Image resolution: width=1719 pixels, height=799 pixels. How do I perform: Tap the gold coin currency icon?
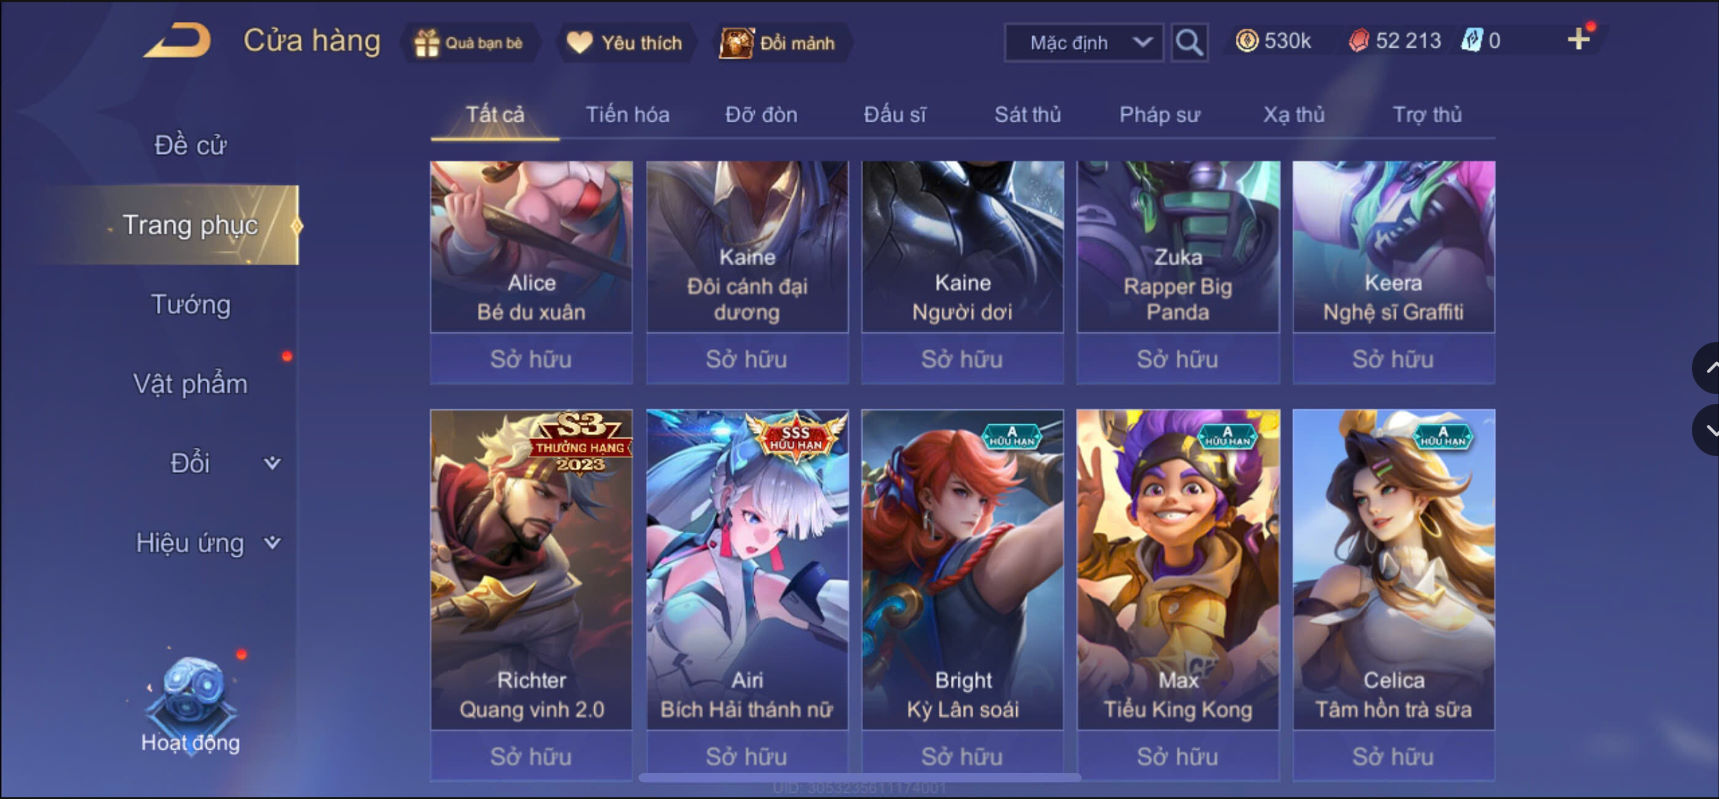click(1246, 41)
